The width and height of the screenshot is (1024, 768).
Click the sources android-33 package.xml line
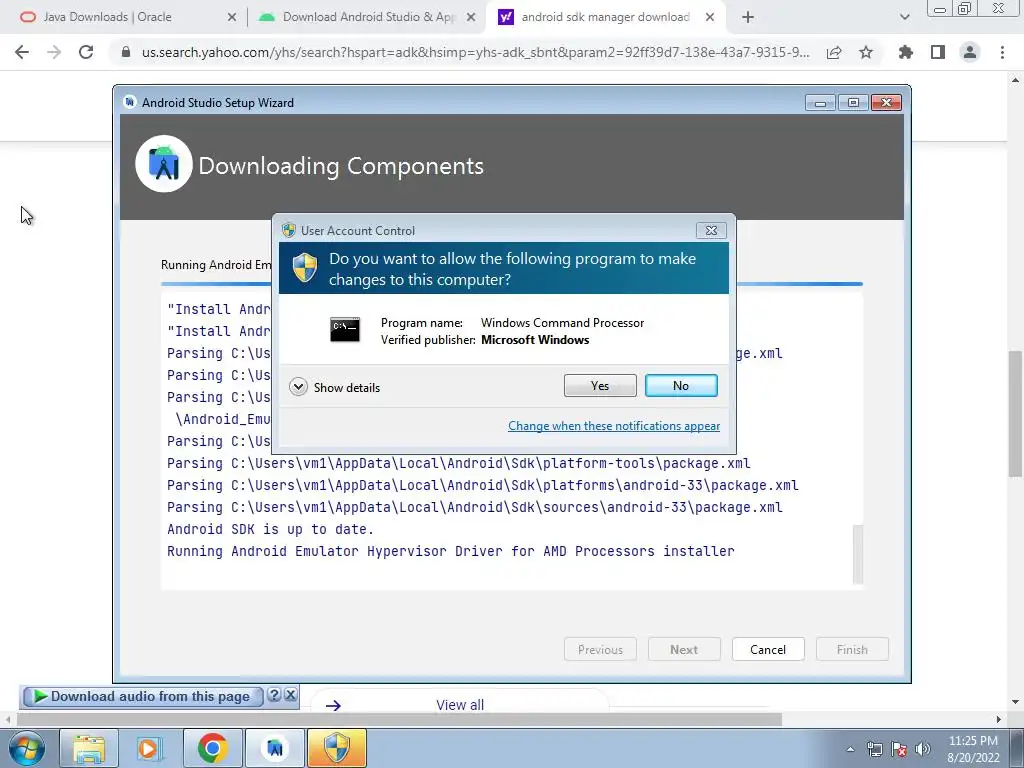tap(475, 507)
